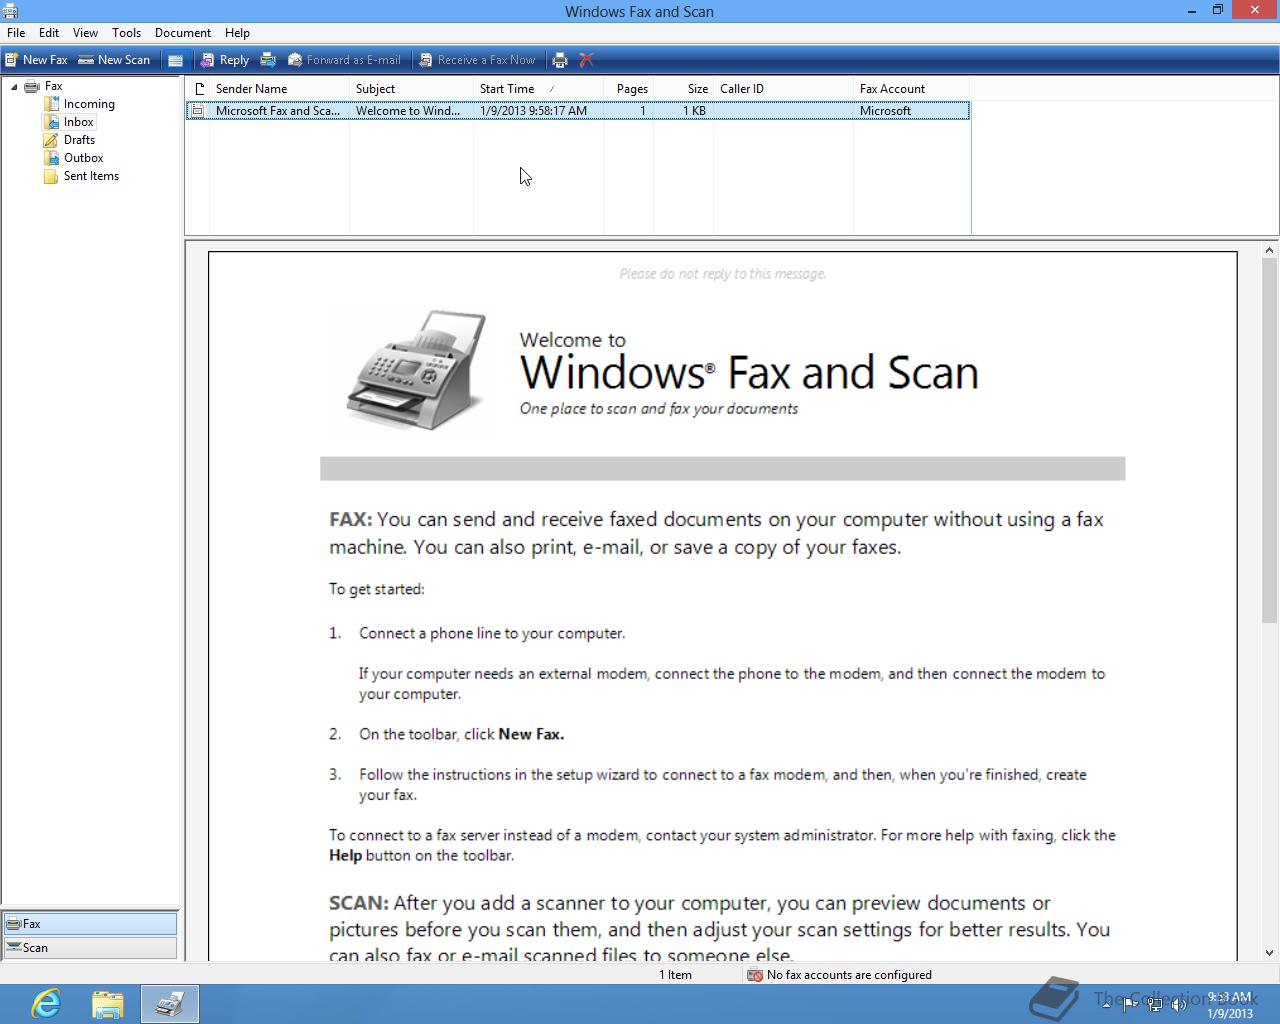Open File Explorer from taskbar
The width and height of the screenshot is (1280, 1024).
click(108, 1004)
